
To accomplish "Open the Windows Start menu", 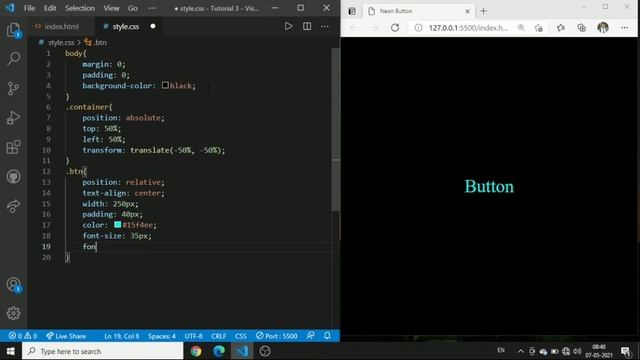I will (11, 351).
